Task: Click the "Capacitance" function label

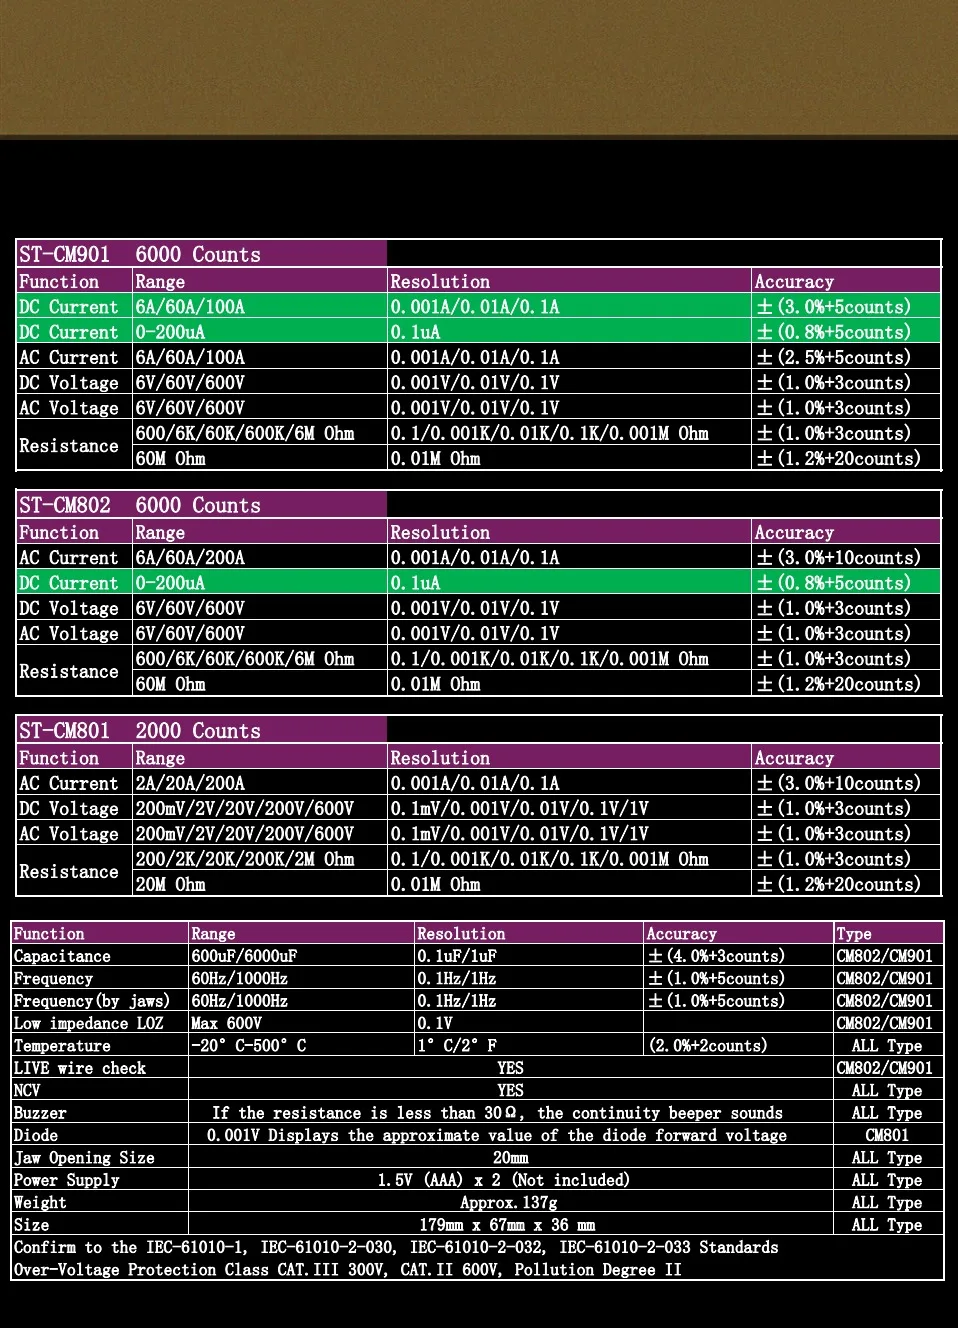Action: 62,956
